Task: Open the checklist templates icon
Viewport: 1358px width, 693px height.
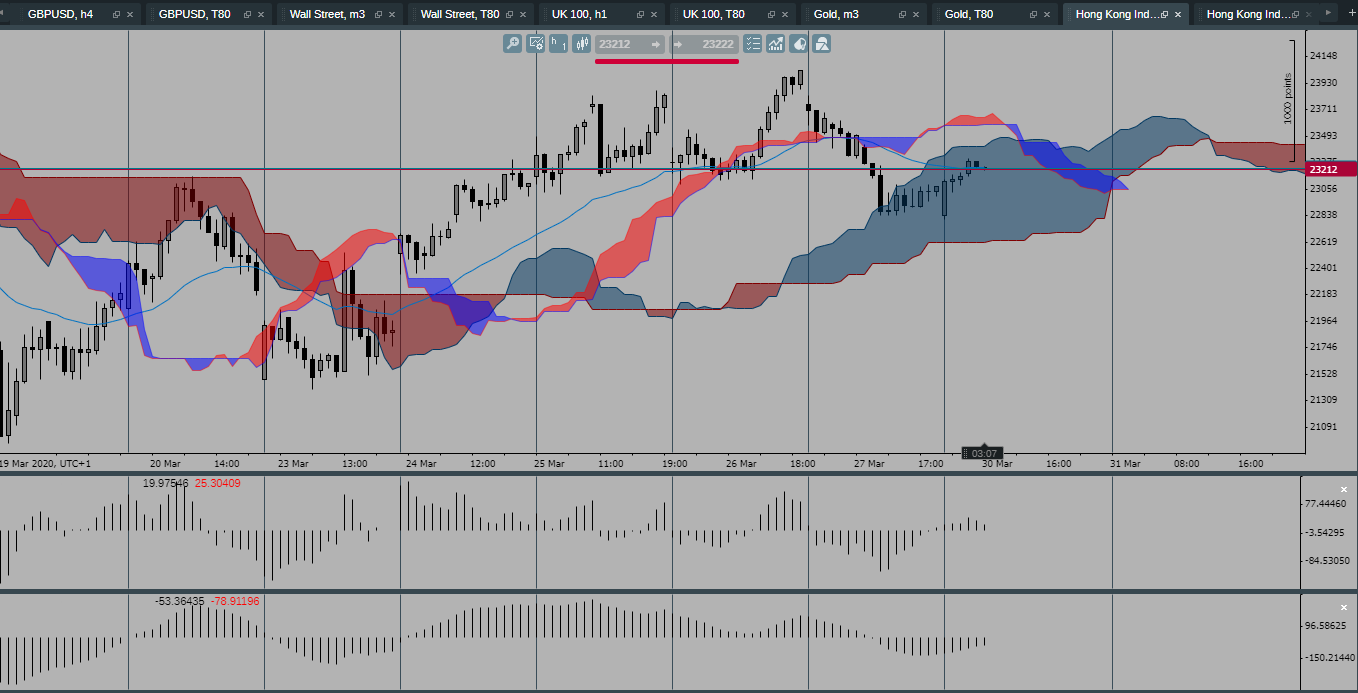Action: [753, 44]
